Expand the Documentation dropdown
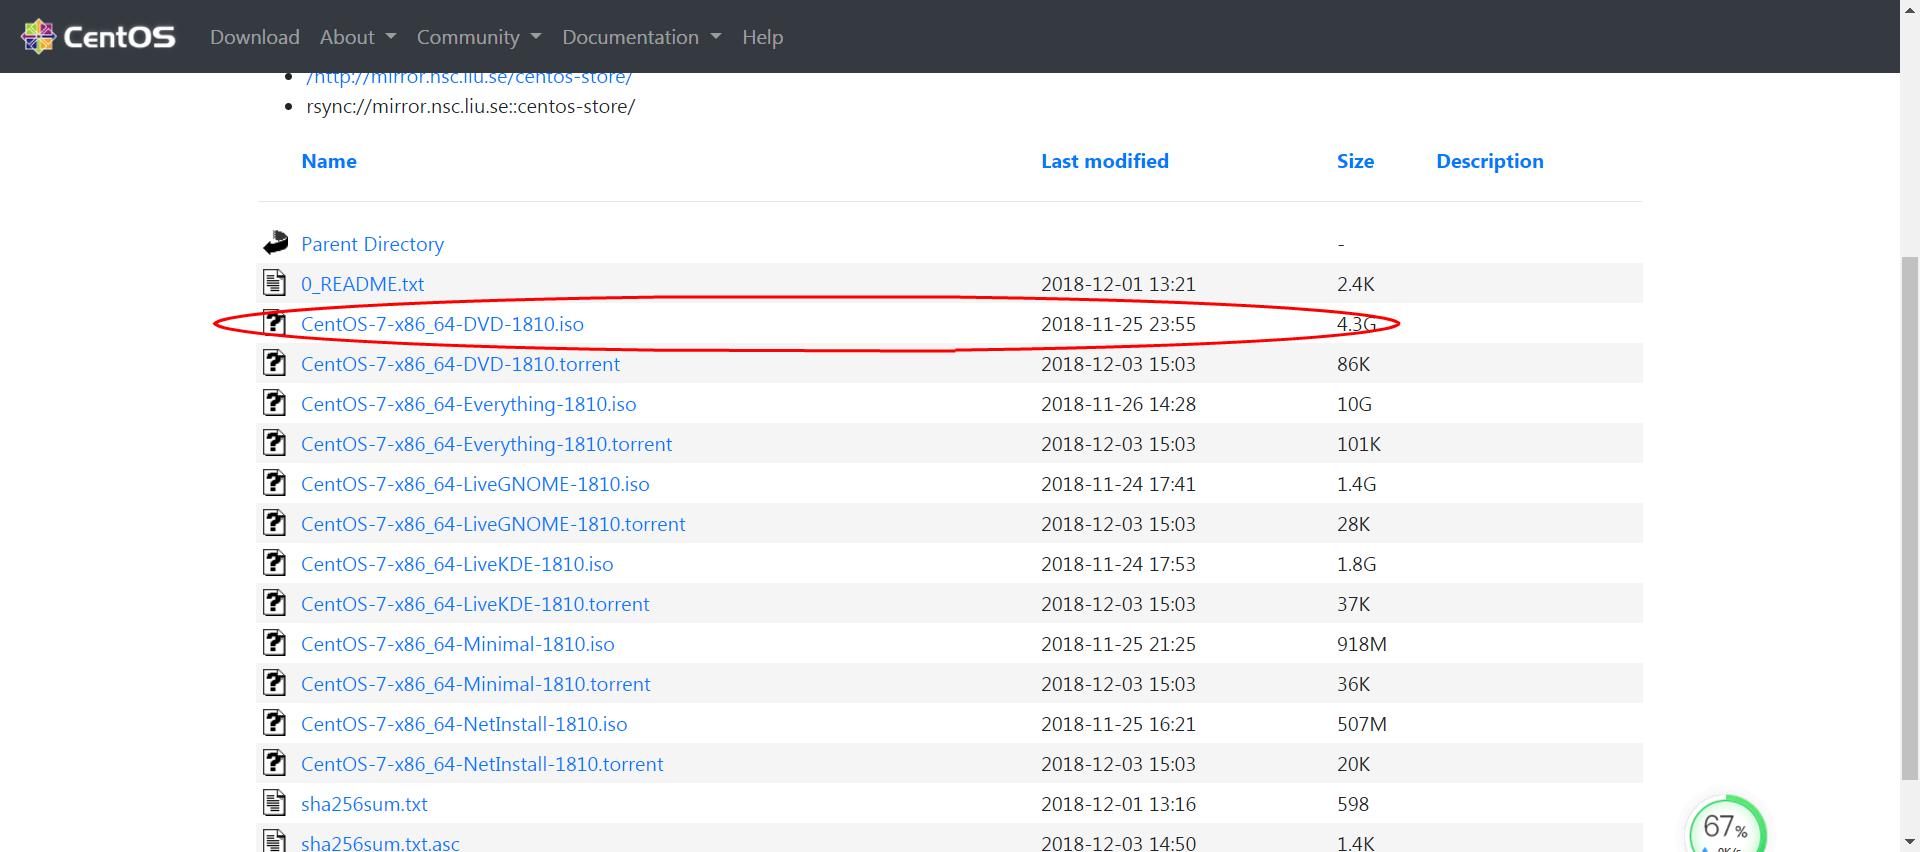The image size is (1920, 852). pyautogui.click(x=640, y=37)
